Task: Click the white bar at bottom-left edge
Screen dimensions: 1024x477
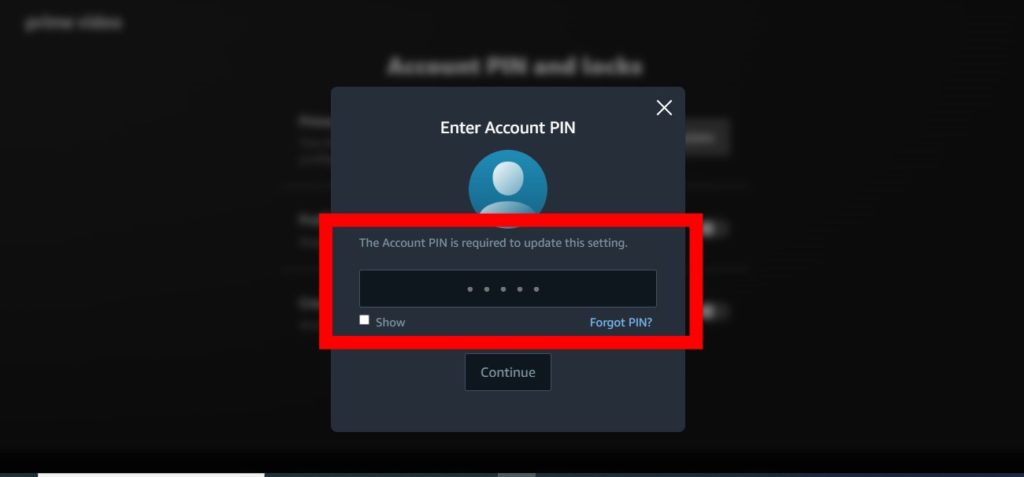Action: click(x=151, y=475)
